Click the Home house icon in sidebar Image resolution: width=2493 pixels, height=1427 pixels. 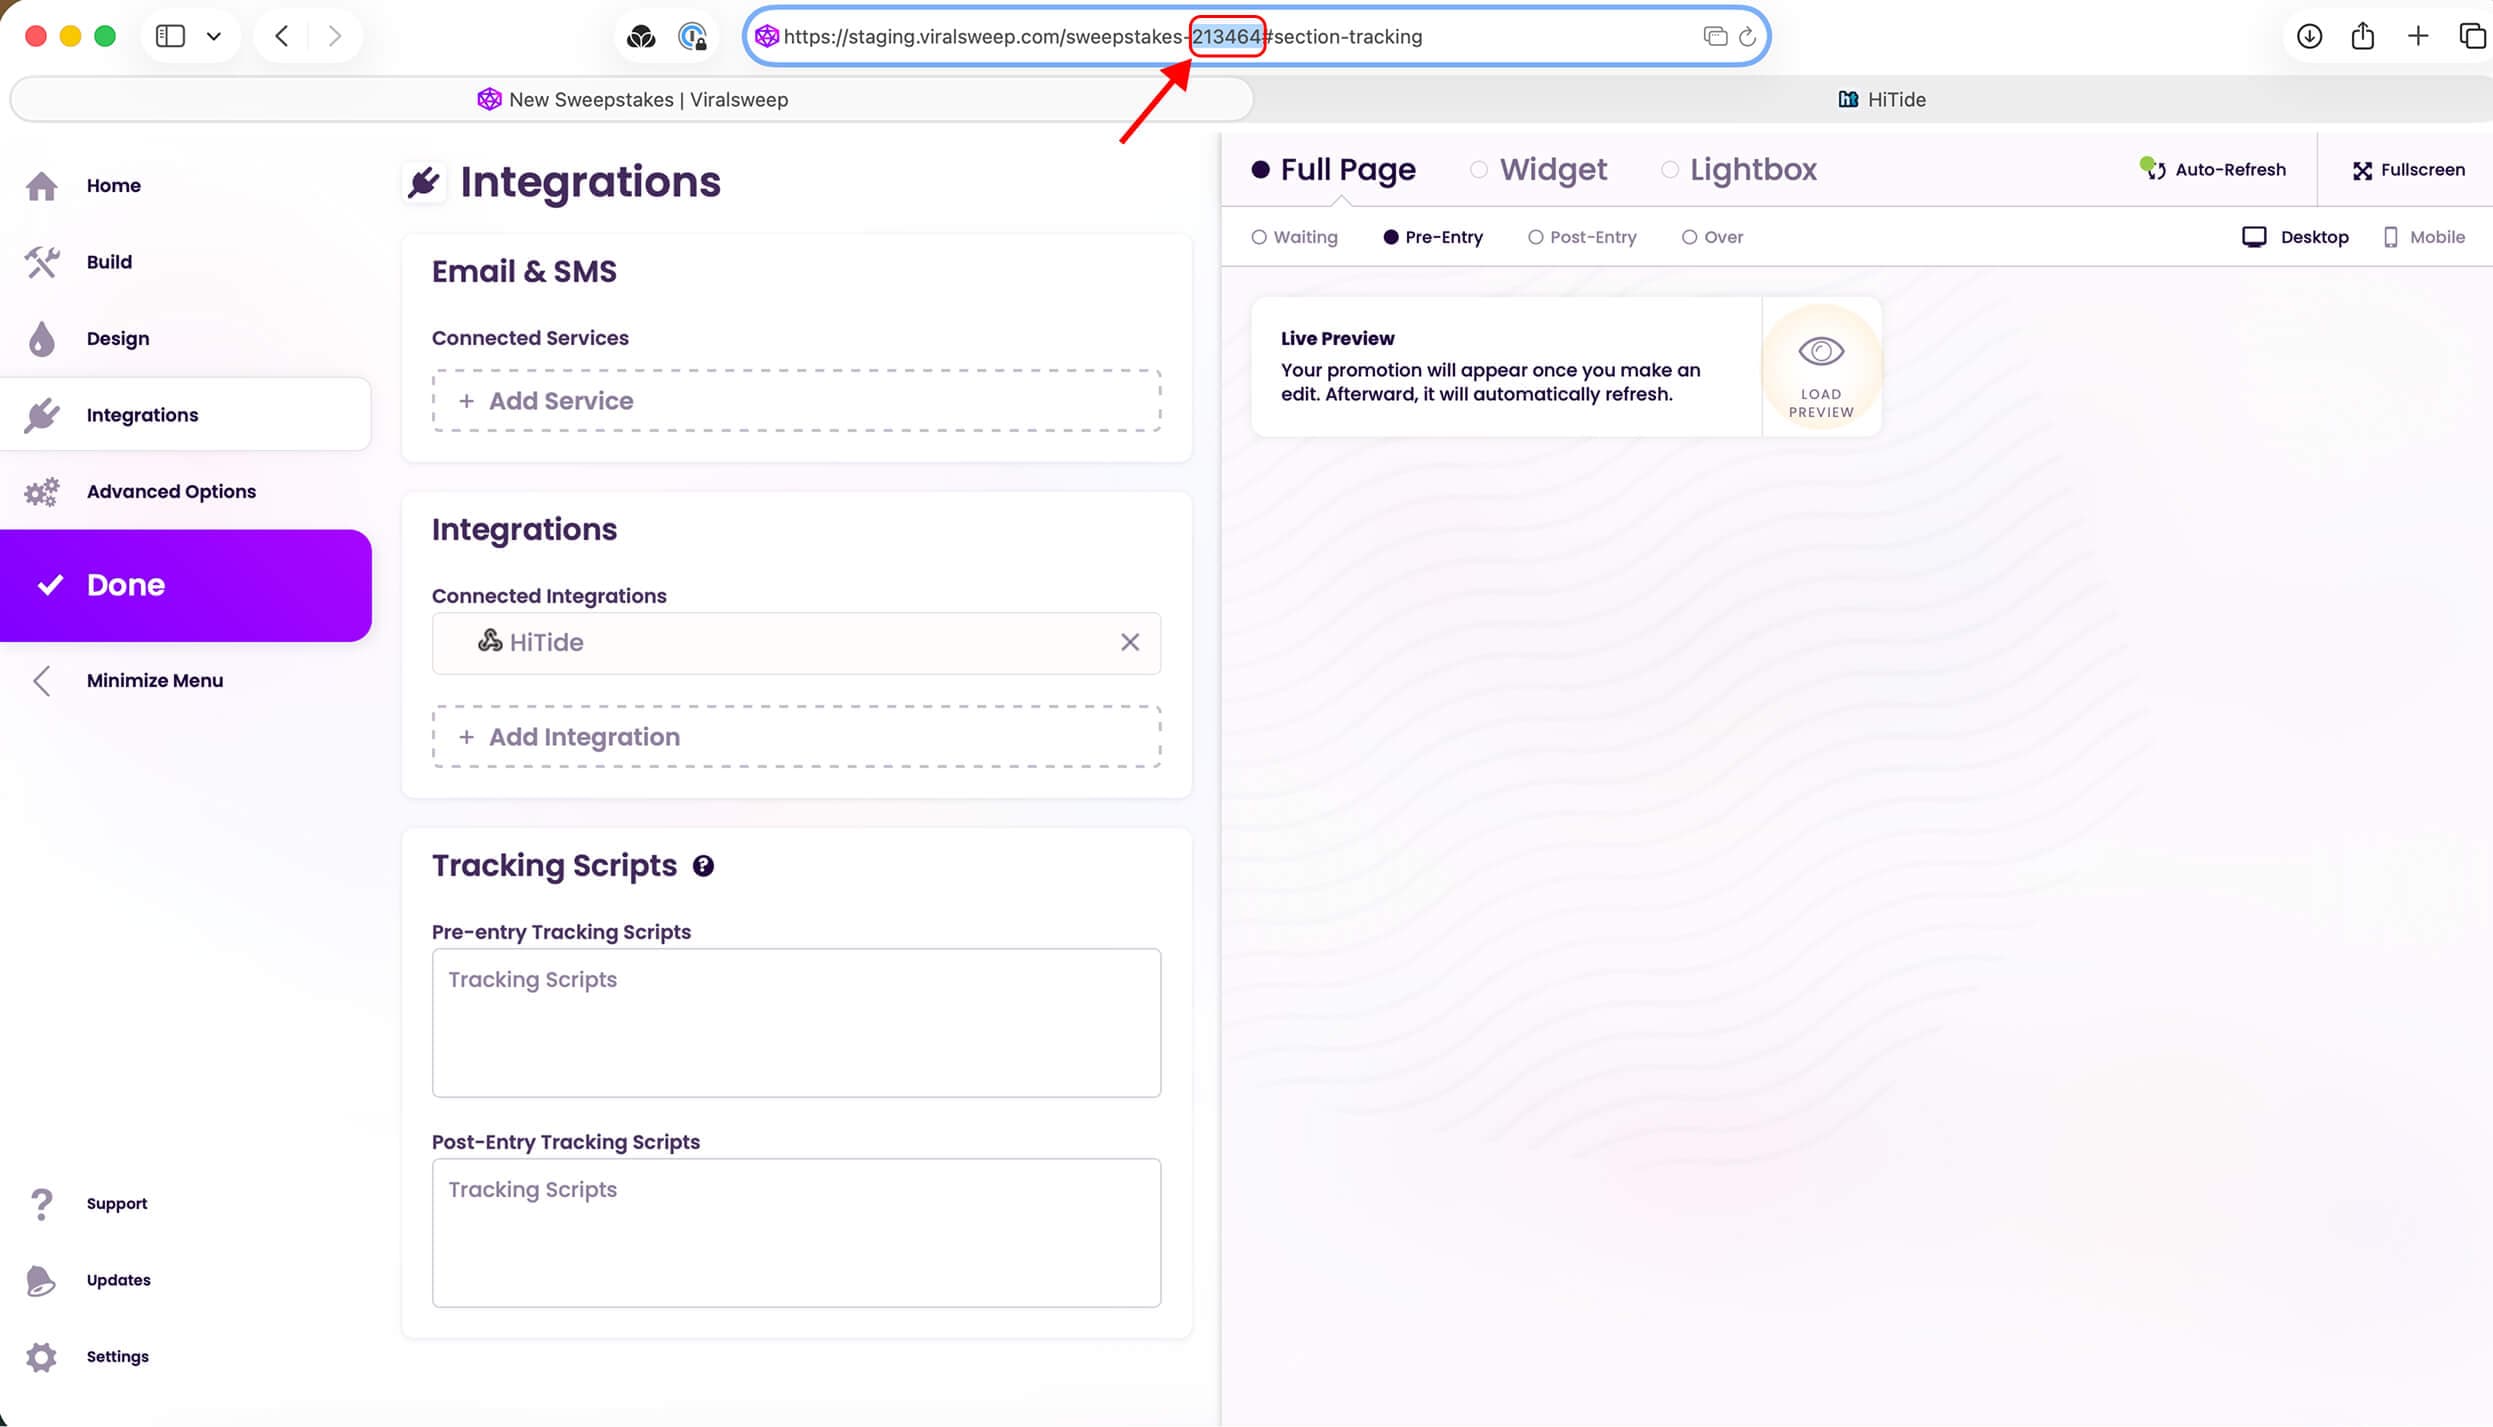point(42,186)
